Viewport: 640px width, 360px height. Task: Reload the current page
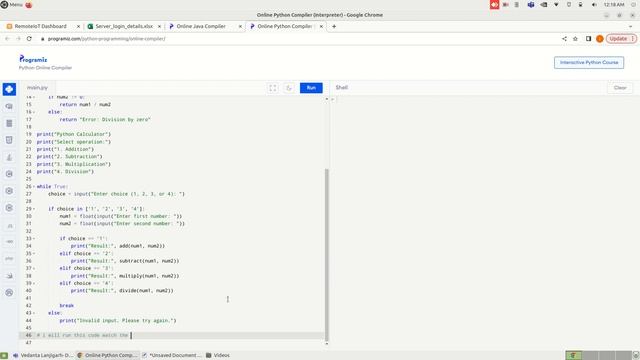[29, 38]
